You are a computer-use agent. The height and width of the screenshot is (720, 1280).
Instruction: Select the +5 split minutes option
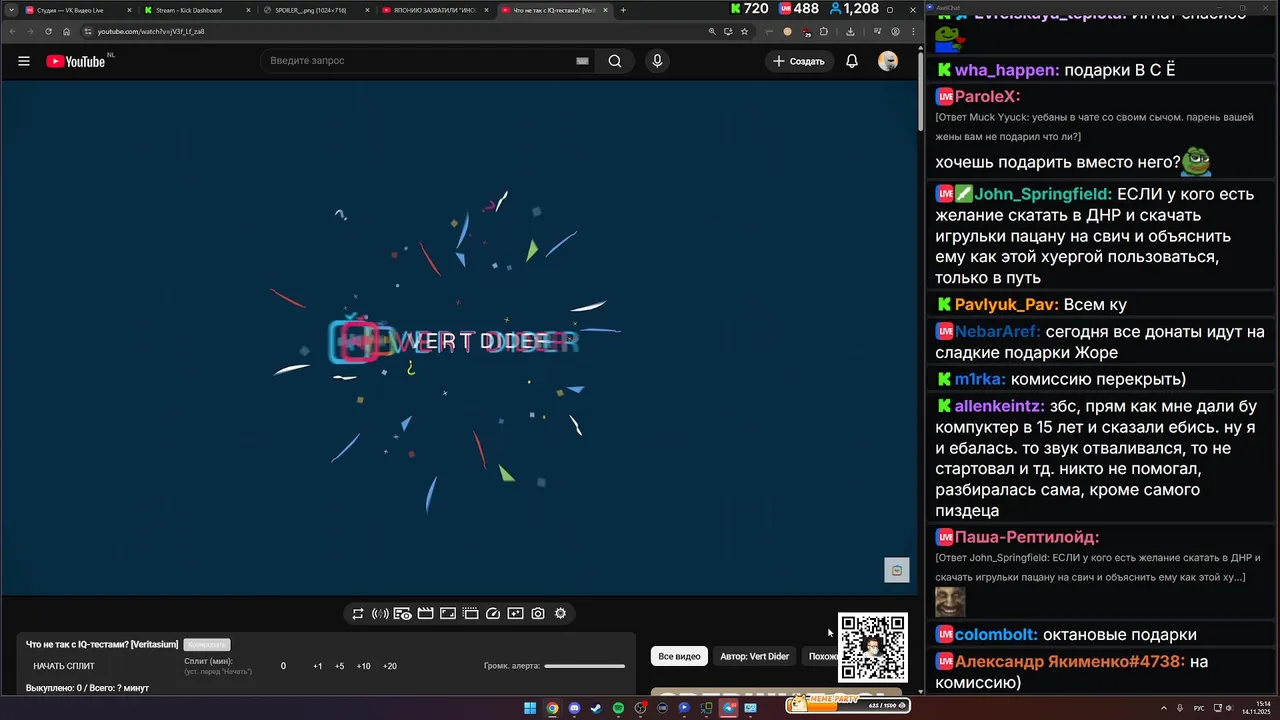340,666
